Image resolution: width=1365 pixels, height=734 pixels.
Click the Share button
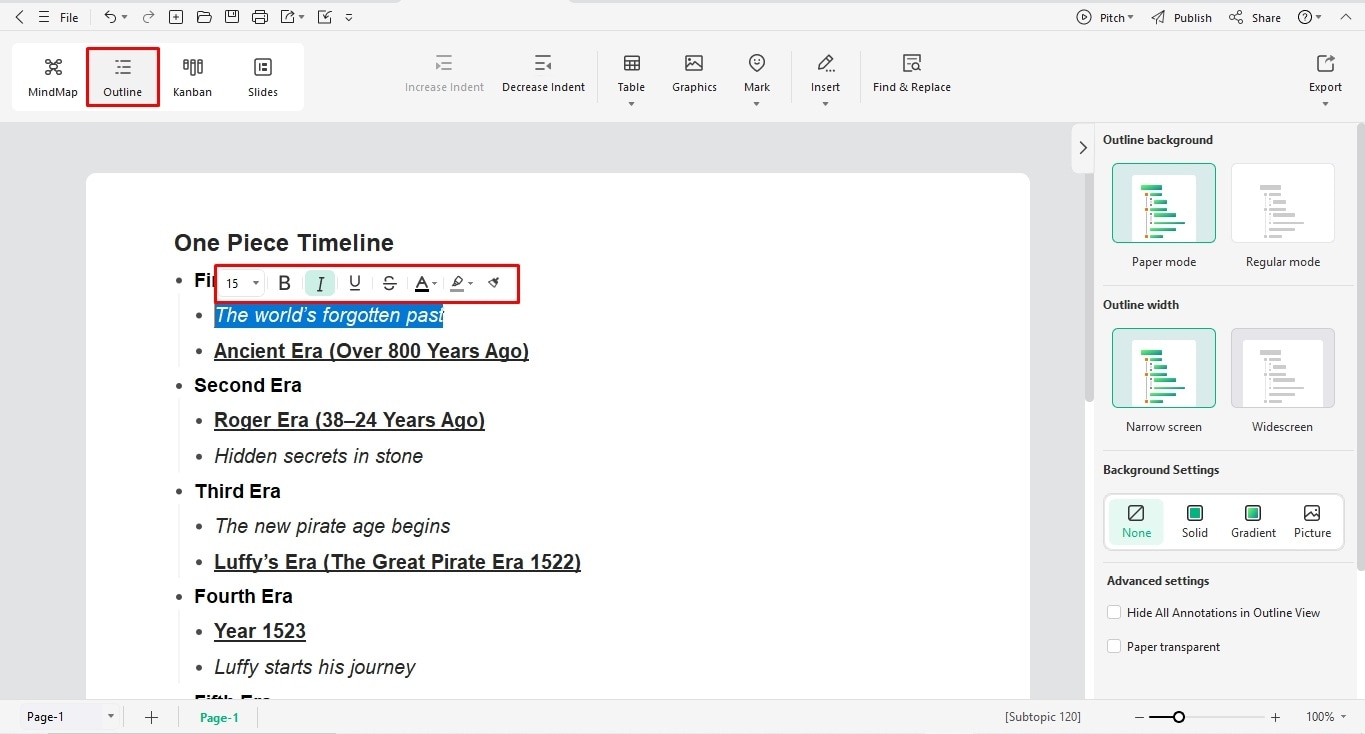[1255, 17]
